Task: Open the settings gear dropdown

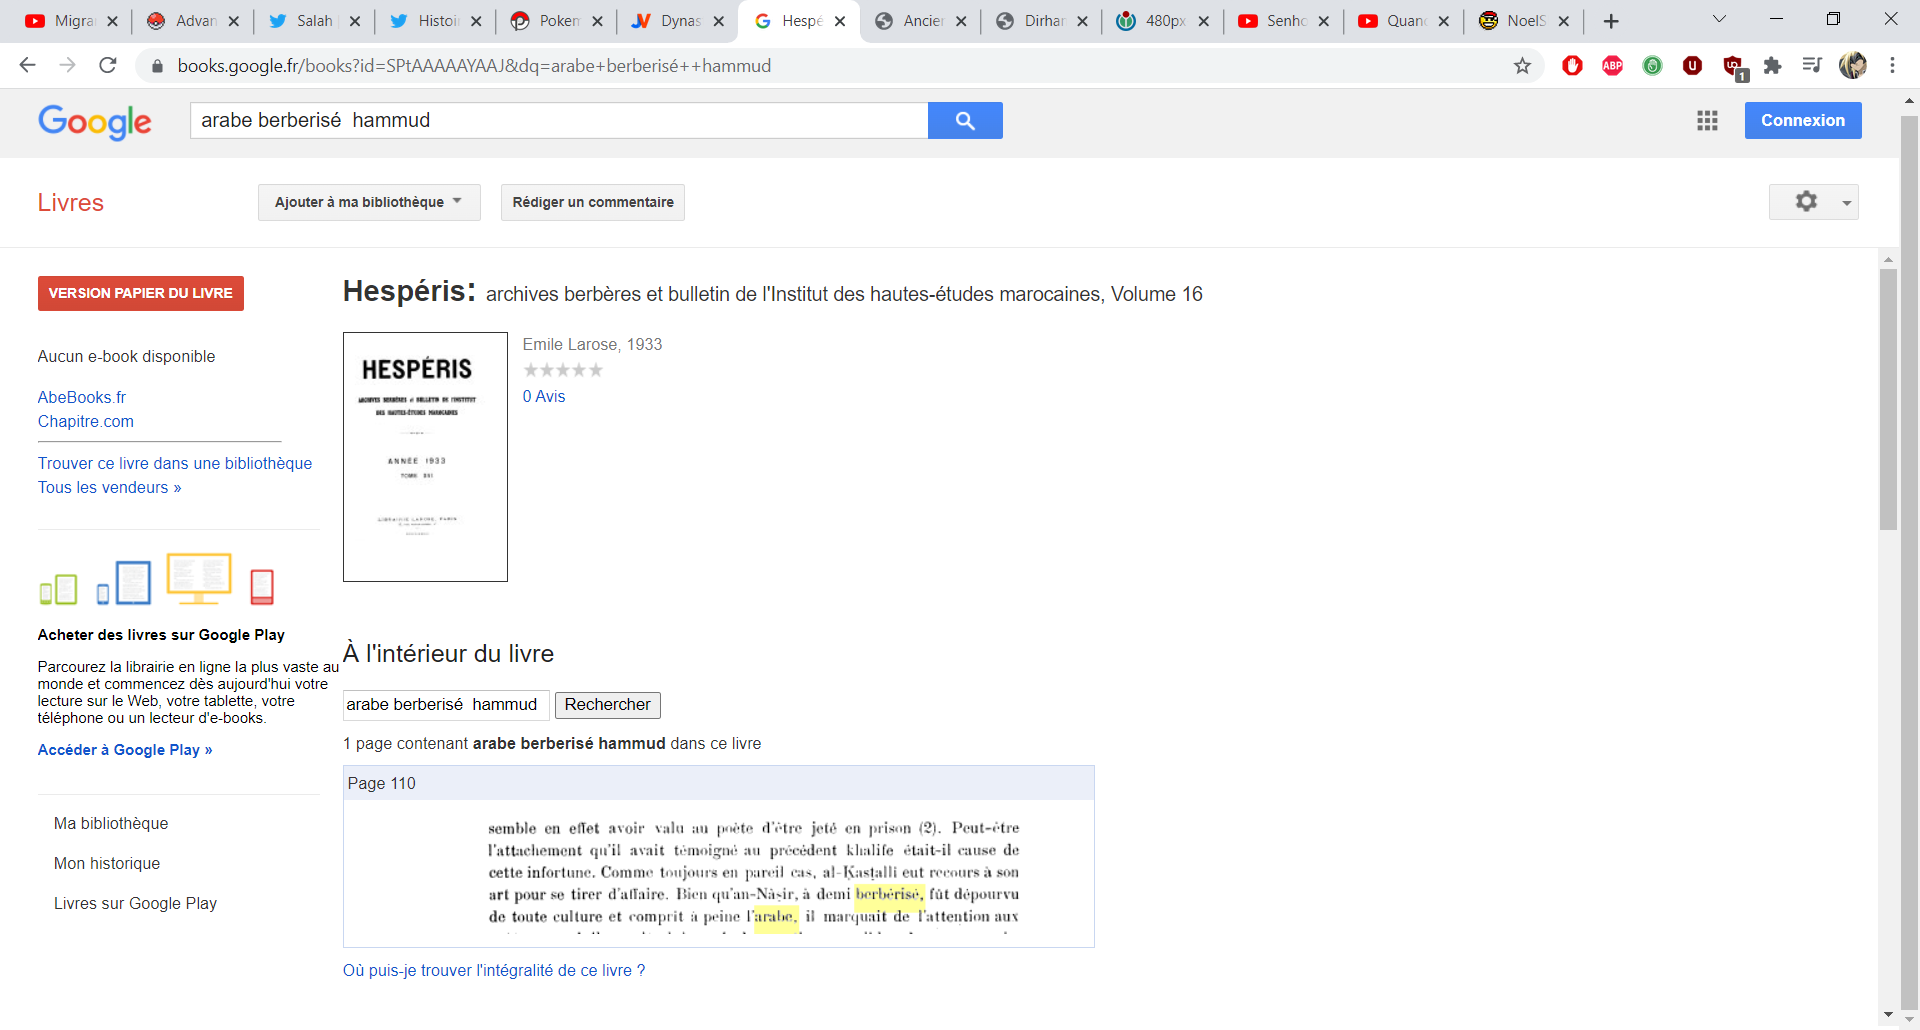Action: click(x=1813, y=202)
